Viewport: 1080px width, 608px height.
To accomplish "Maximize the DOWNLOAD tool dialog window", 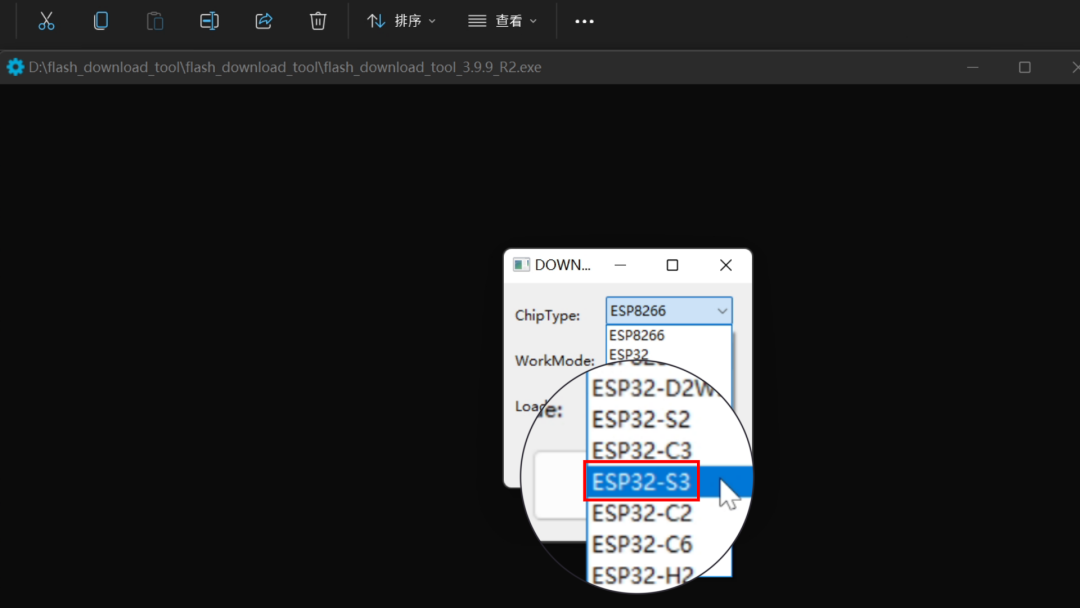I will (672, 265).
